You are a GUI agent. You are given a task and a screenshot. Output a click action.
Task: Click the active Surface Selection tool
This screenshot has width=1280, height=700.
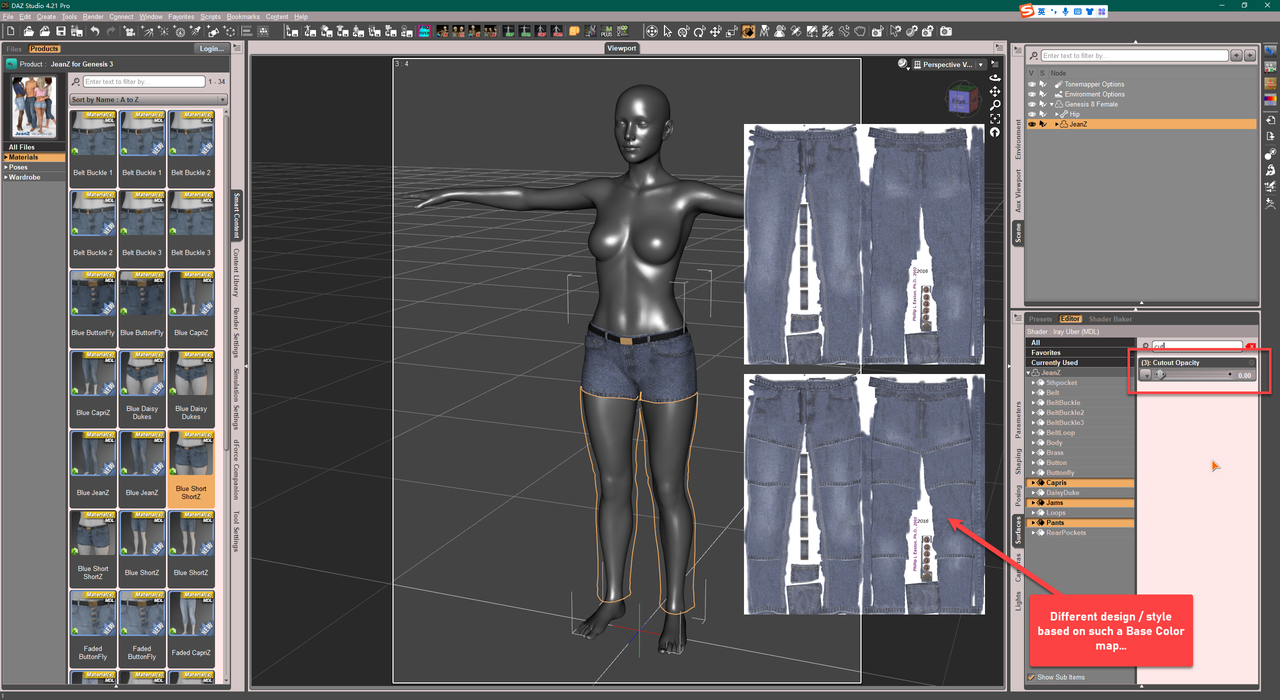(x=747, y=31)
